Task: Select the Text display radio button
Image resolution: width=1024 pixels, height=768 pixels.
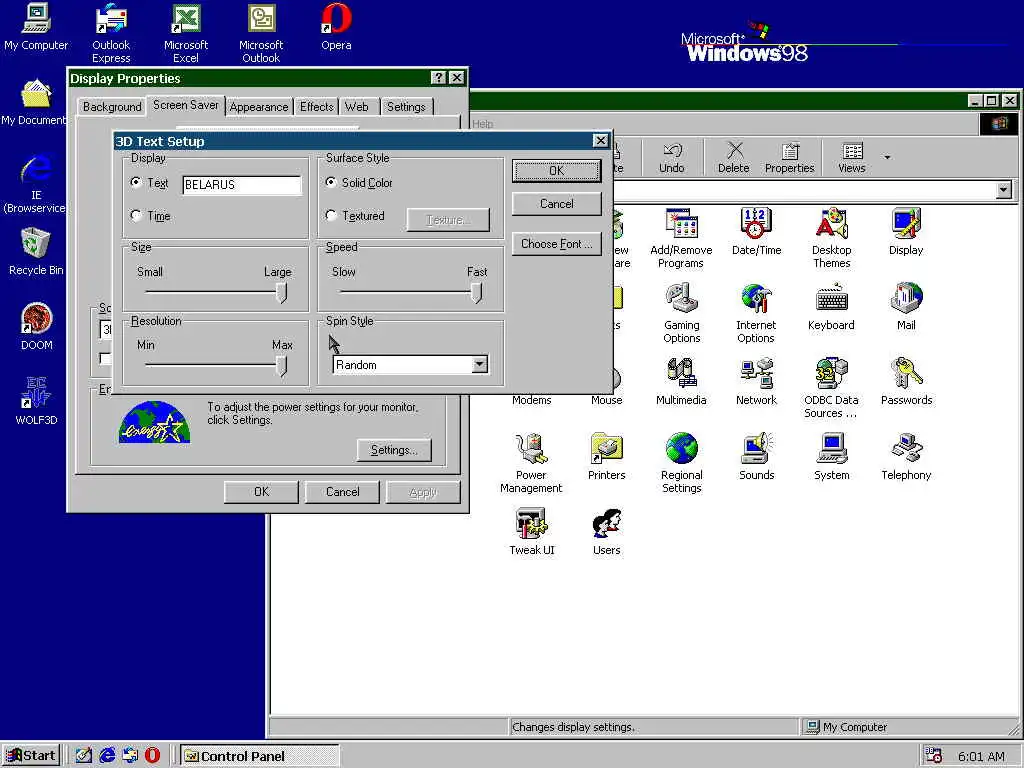Action: point(136,183)
